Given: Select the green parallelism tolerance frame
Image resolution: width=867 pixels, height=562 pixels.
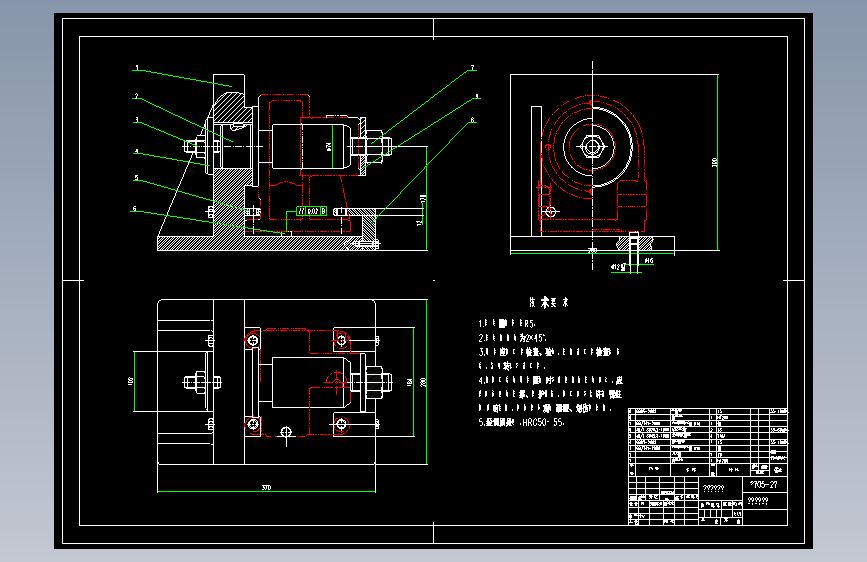Looking at the screenshot, I should click(x=311, y=211).
